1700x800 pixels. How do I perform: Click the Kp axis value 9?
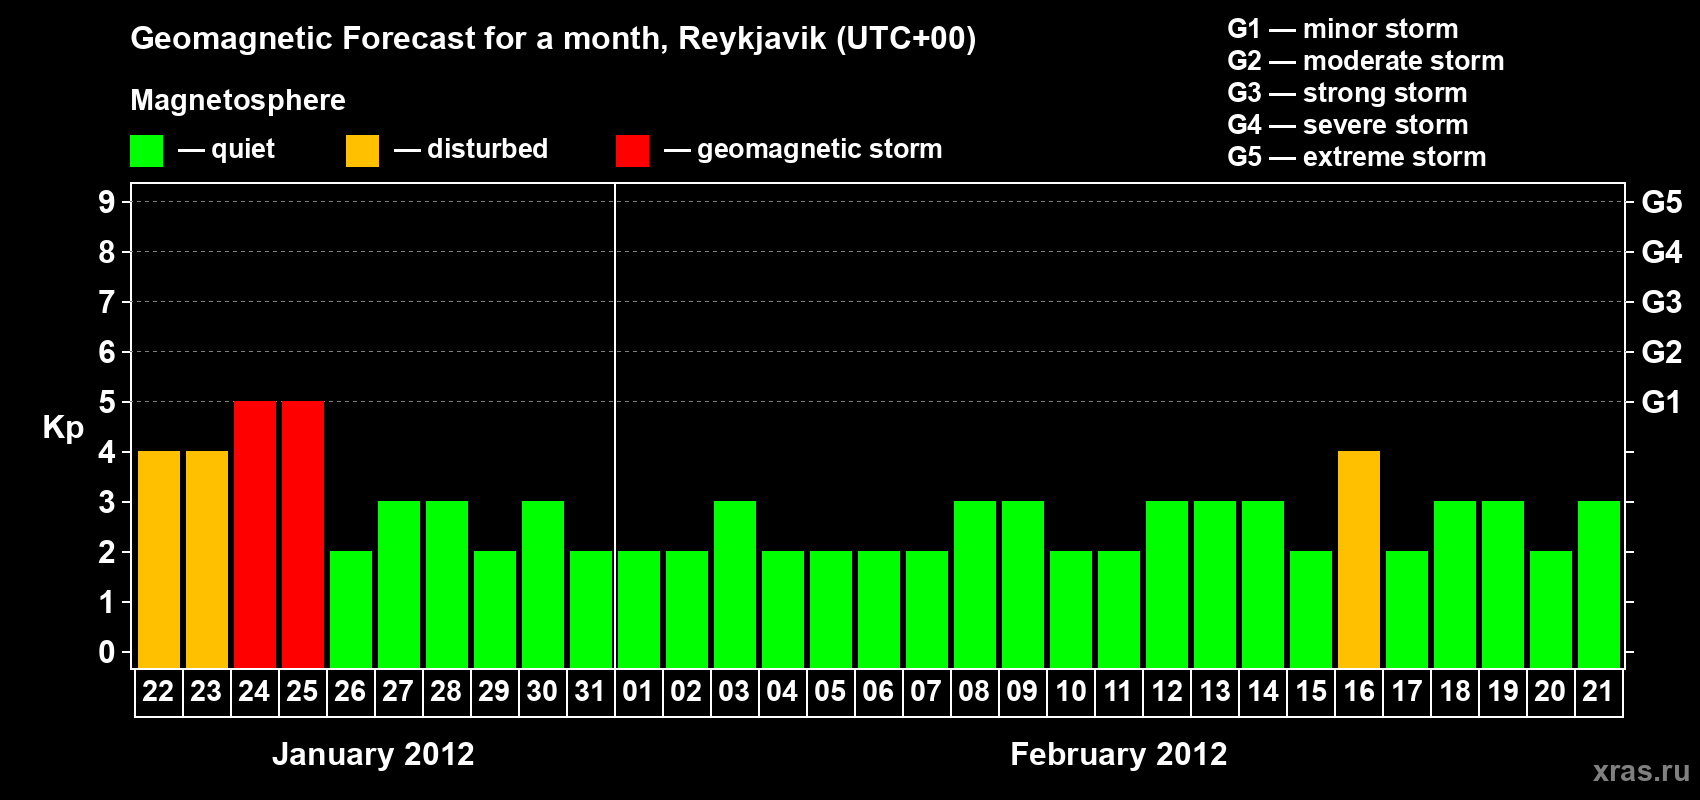[x=106, y=202]
